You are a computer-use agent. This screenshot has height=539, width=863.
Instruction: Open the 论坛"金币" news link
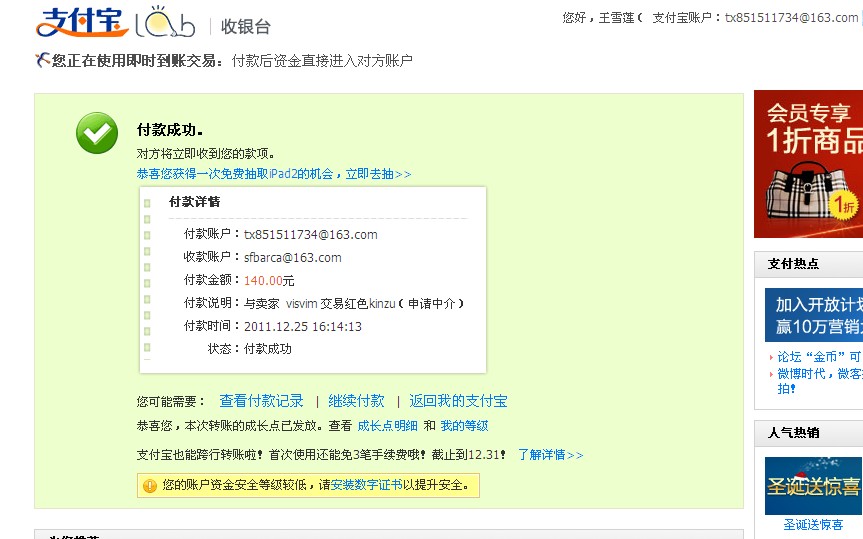coord(819,357)
